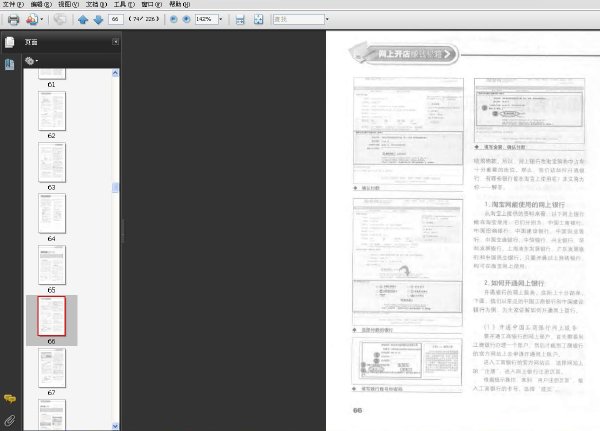Open the 文档 (Document) menu
This screenshot has width=600, height=431.
[x=96, y=4]
